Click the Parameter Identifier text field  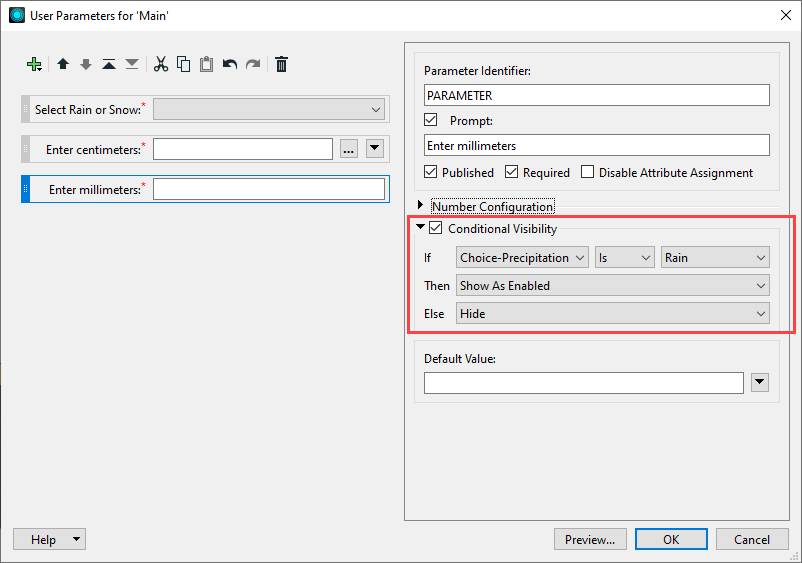[596, 95]
